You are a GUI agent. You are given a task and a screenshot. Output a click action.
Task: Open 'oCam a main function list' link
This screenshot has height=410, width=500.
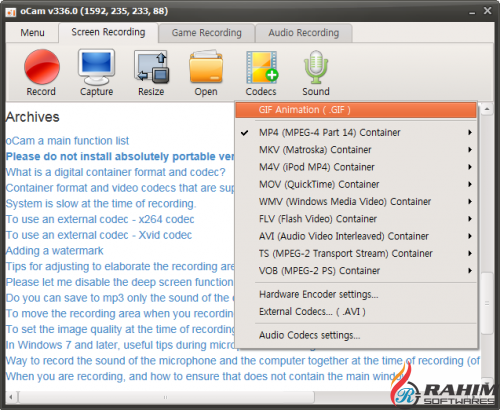pyautogui.click(x=67, y=141)
